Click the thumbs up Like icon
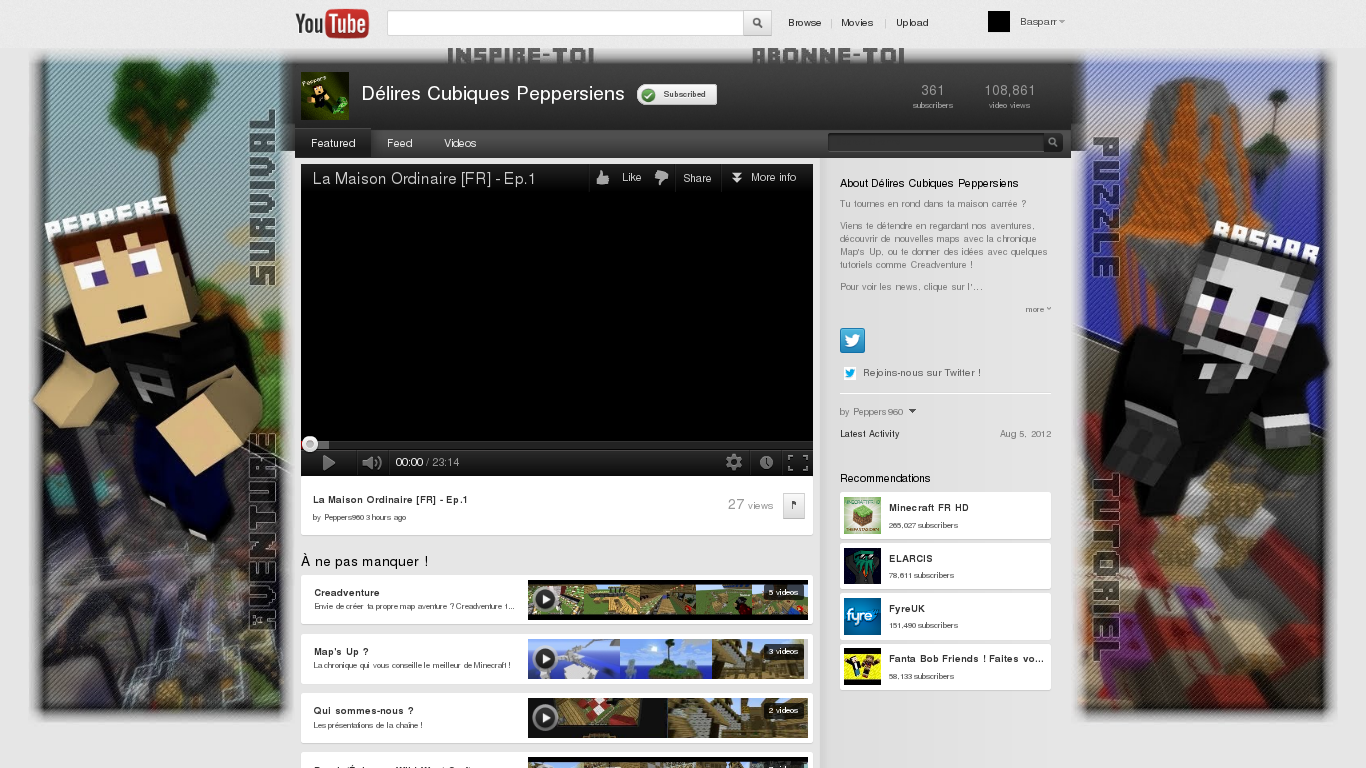1366x768 pixels. pyautogui.click(x=603, y=178)
